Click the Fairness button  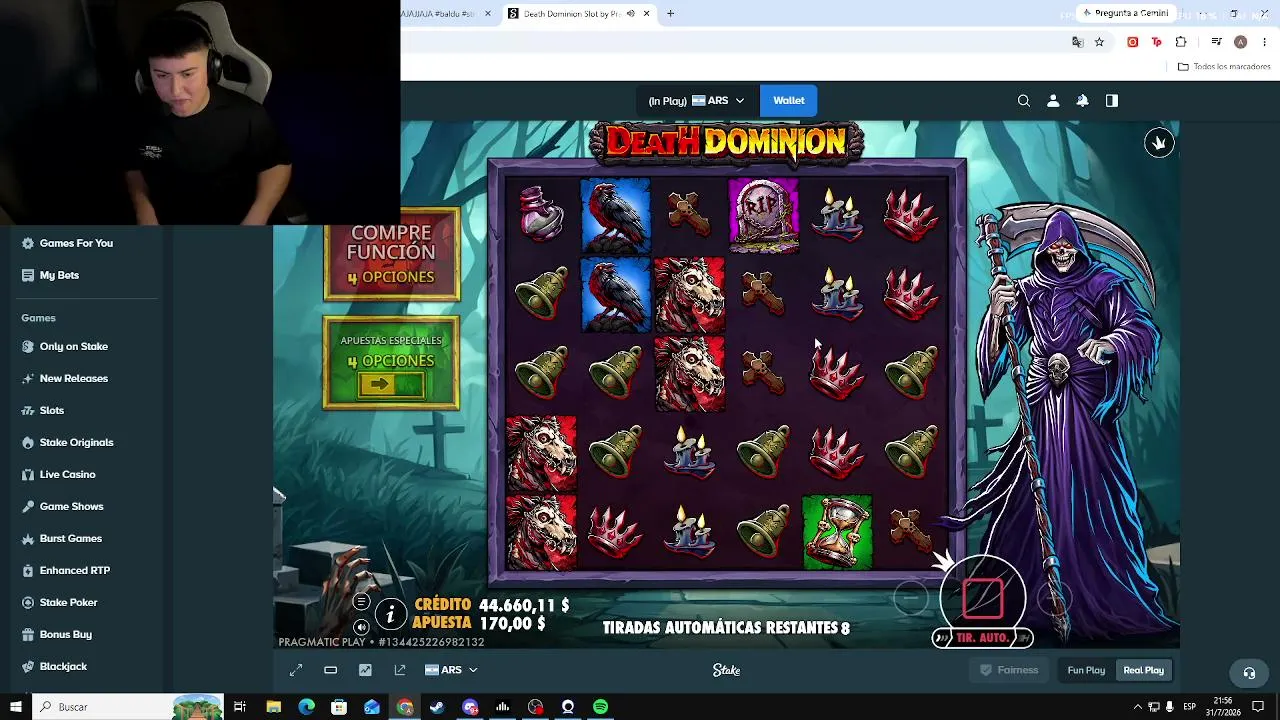pyautogui.click(x=1009, y=670)
